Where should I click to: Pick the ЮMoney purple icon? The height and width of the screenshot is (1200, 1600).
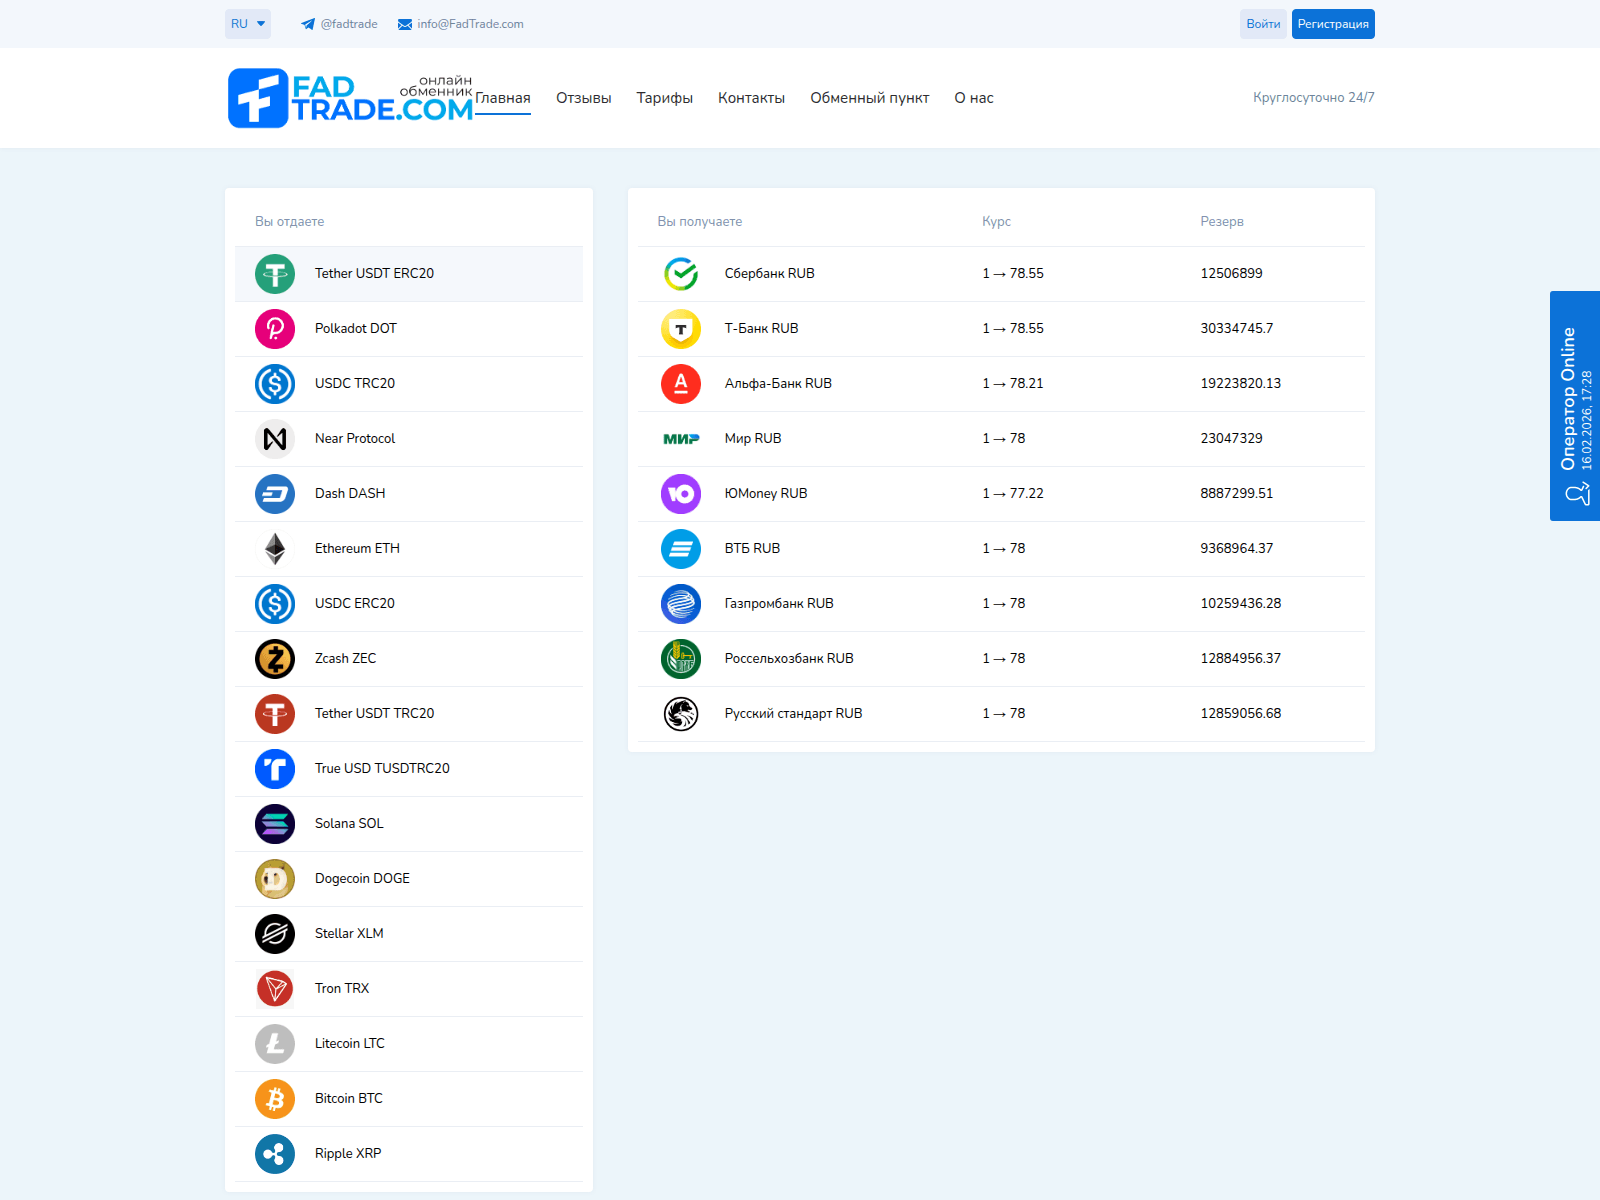click(x=681, y=494)
